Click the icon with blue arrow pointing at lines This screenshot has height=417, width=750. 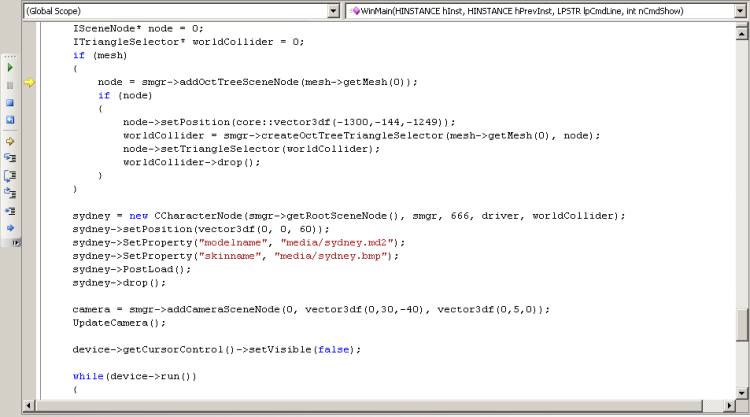(x=10, y=211)
